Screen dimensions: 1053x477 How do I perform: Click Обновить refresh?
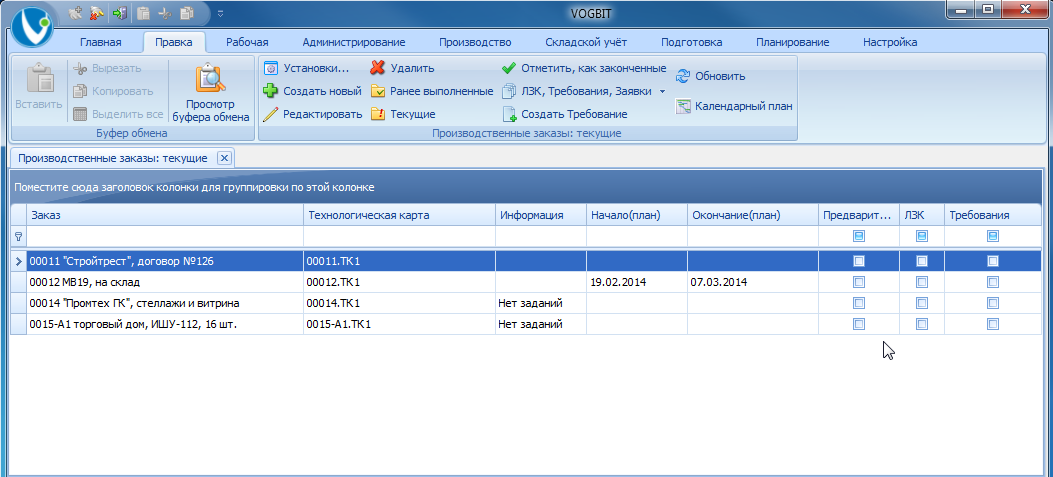coord(711,76)
